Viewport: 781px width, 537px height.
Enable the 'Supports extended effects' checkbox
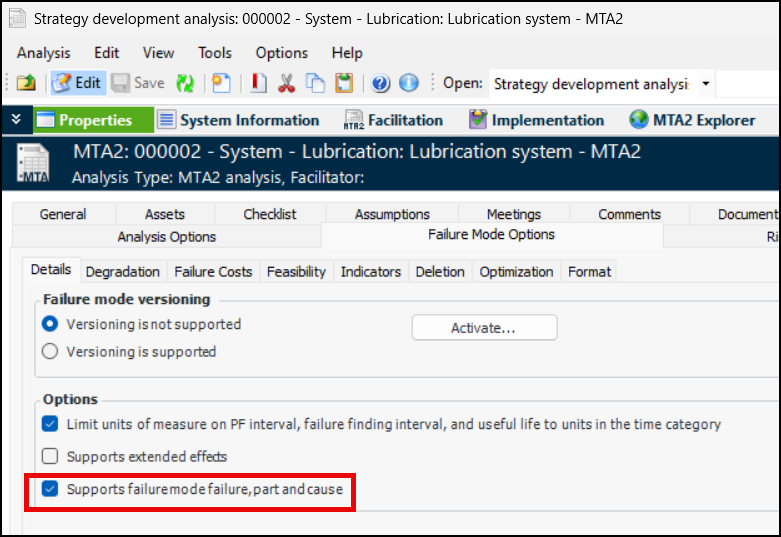[x=50, y=456]
